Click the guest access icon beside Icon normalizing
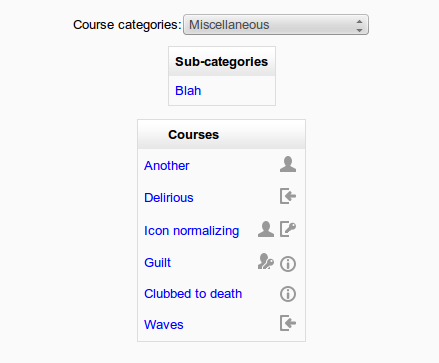 point(266,229)
